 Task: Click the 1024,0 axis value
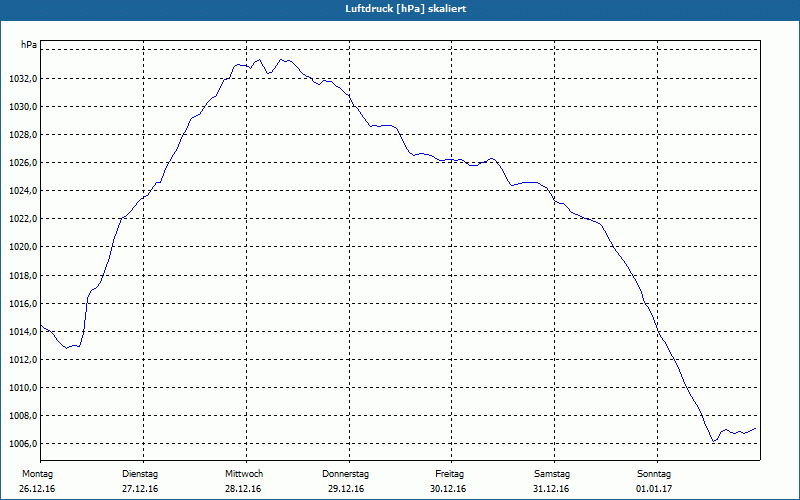(x=21, y=191)
